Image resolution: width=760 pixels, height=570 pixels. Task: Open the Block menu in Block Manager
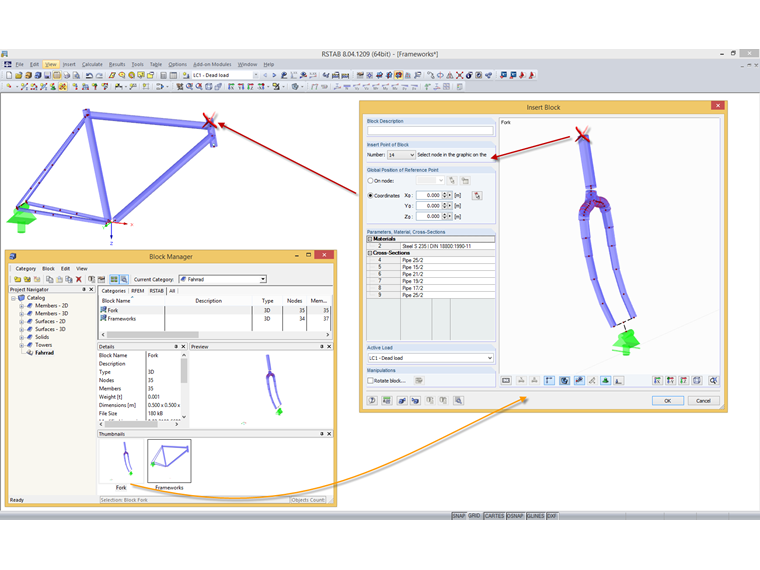48,269
